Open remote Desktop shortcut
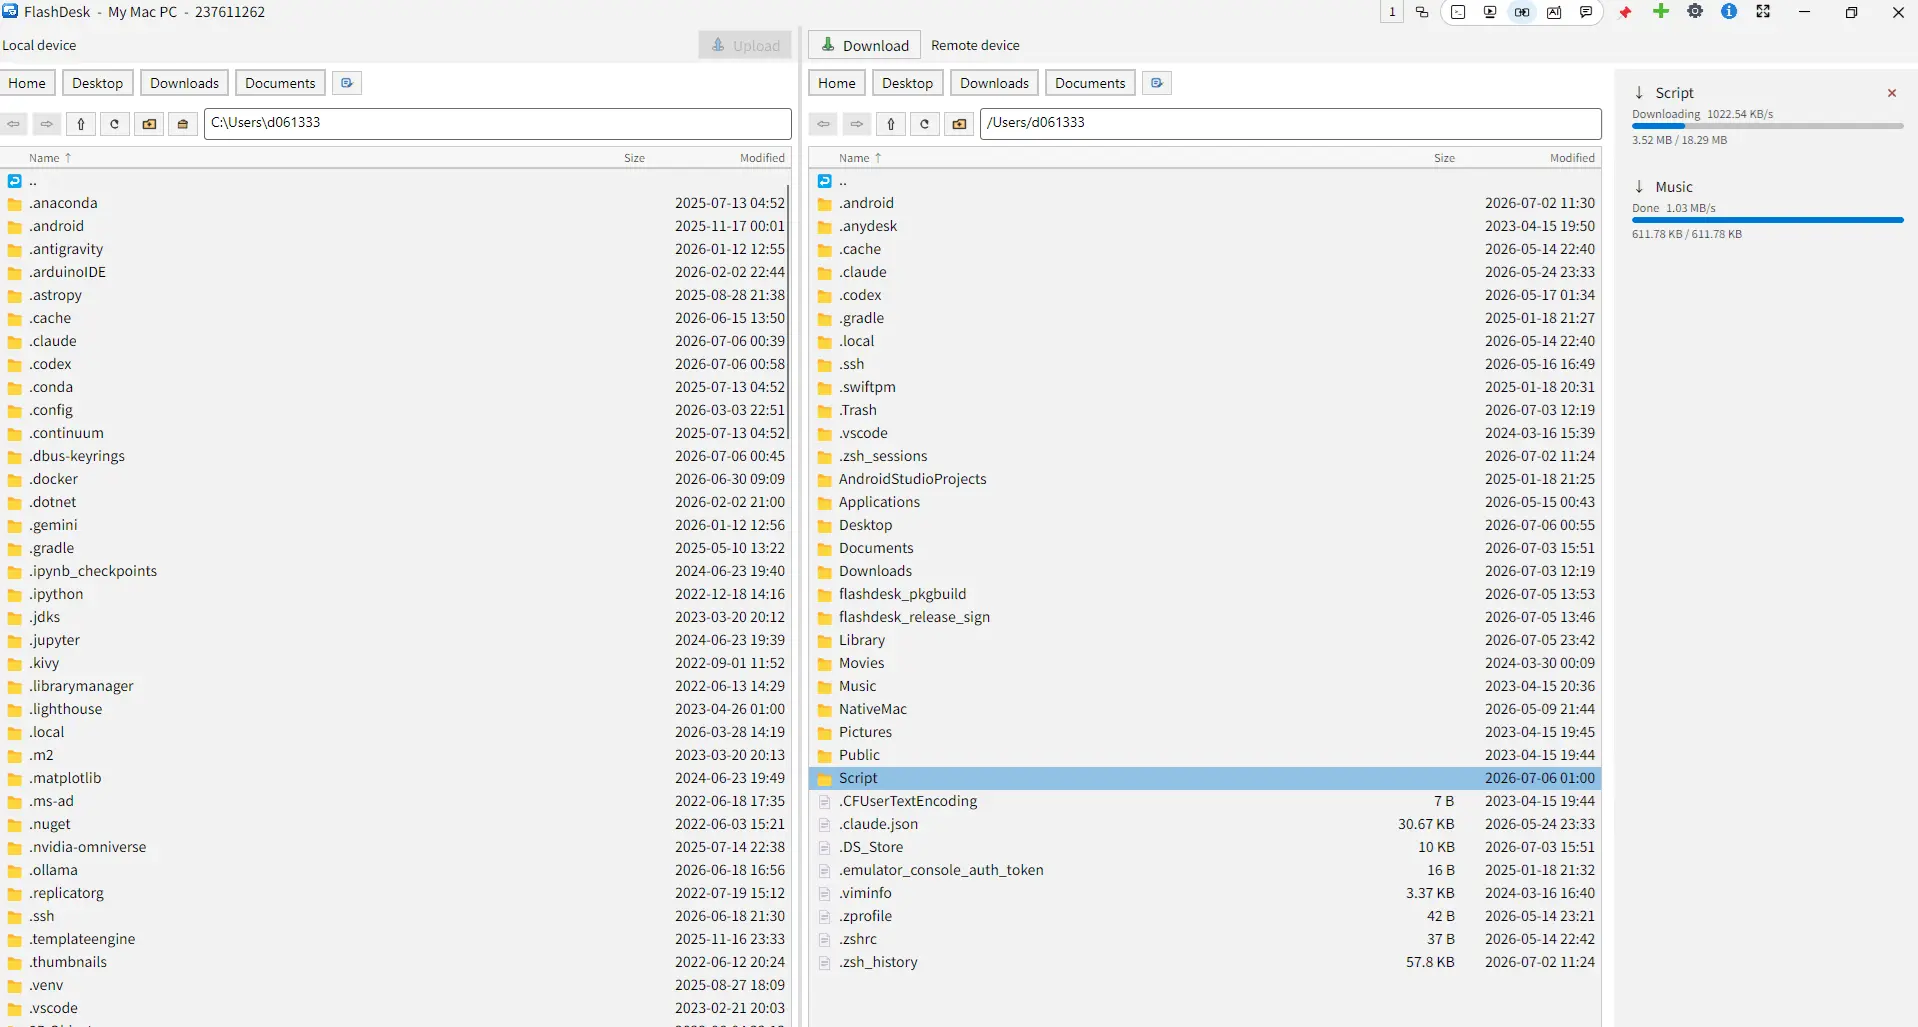 tap(907, 83)
